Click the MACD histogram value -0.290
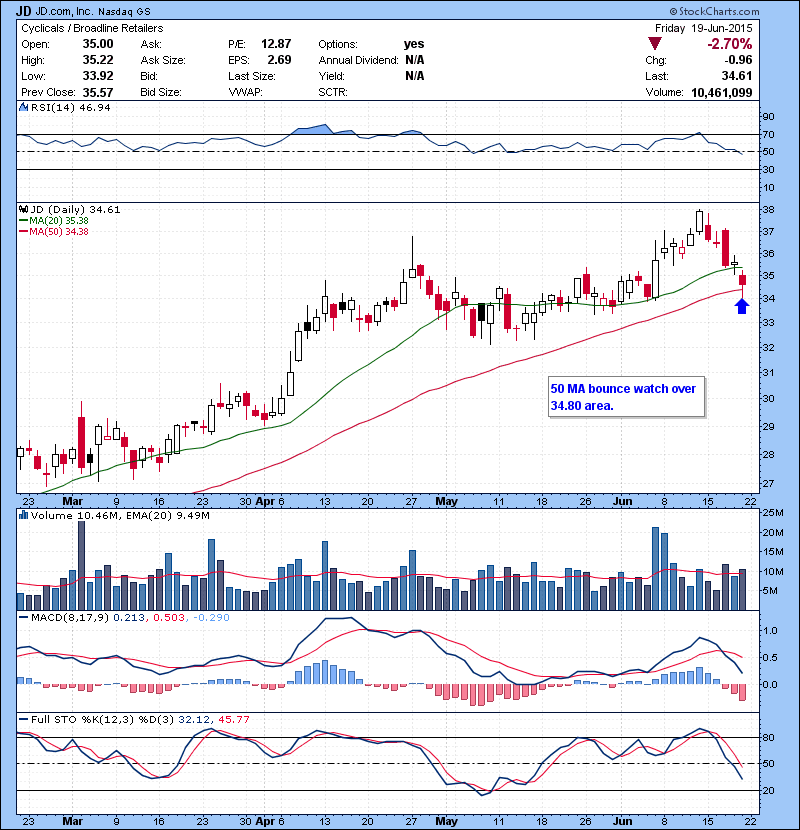This screenshot has height=830, width=800. [211, 617]
